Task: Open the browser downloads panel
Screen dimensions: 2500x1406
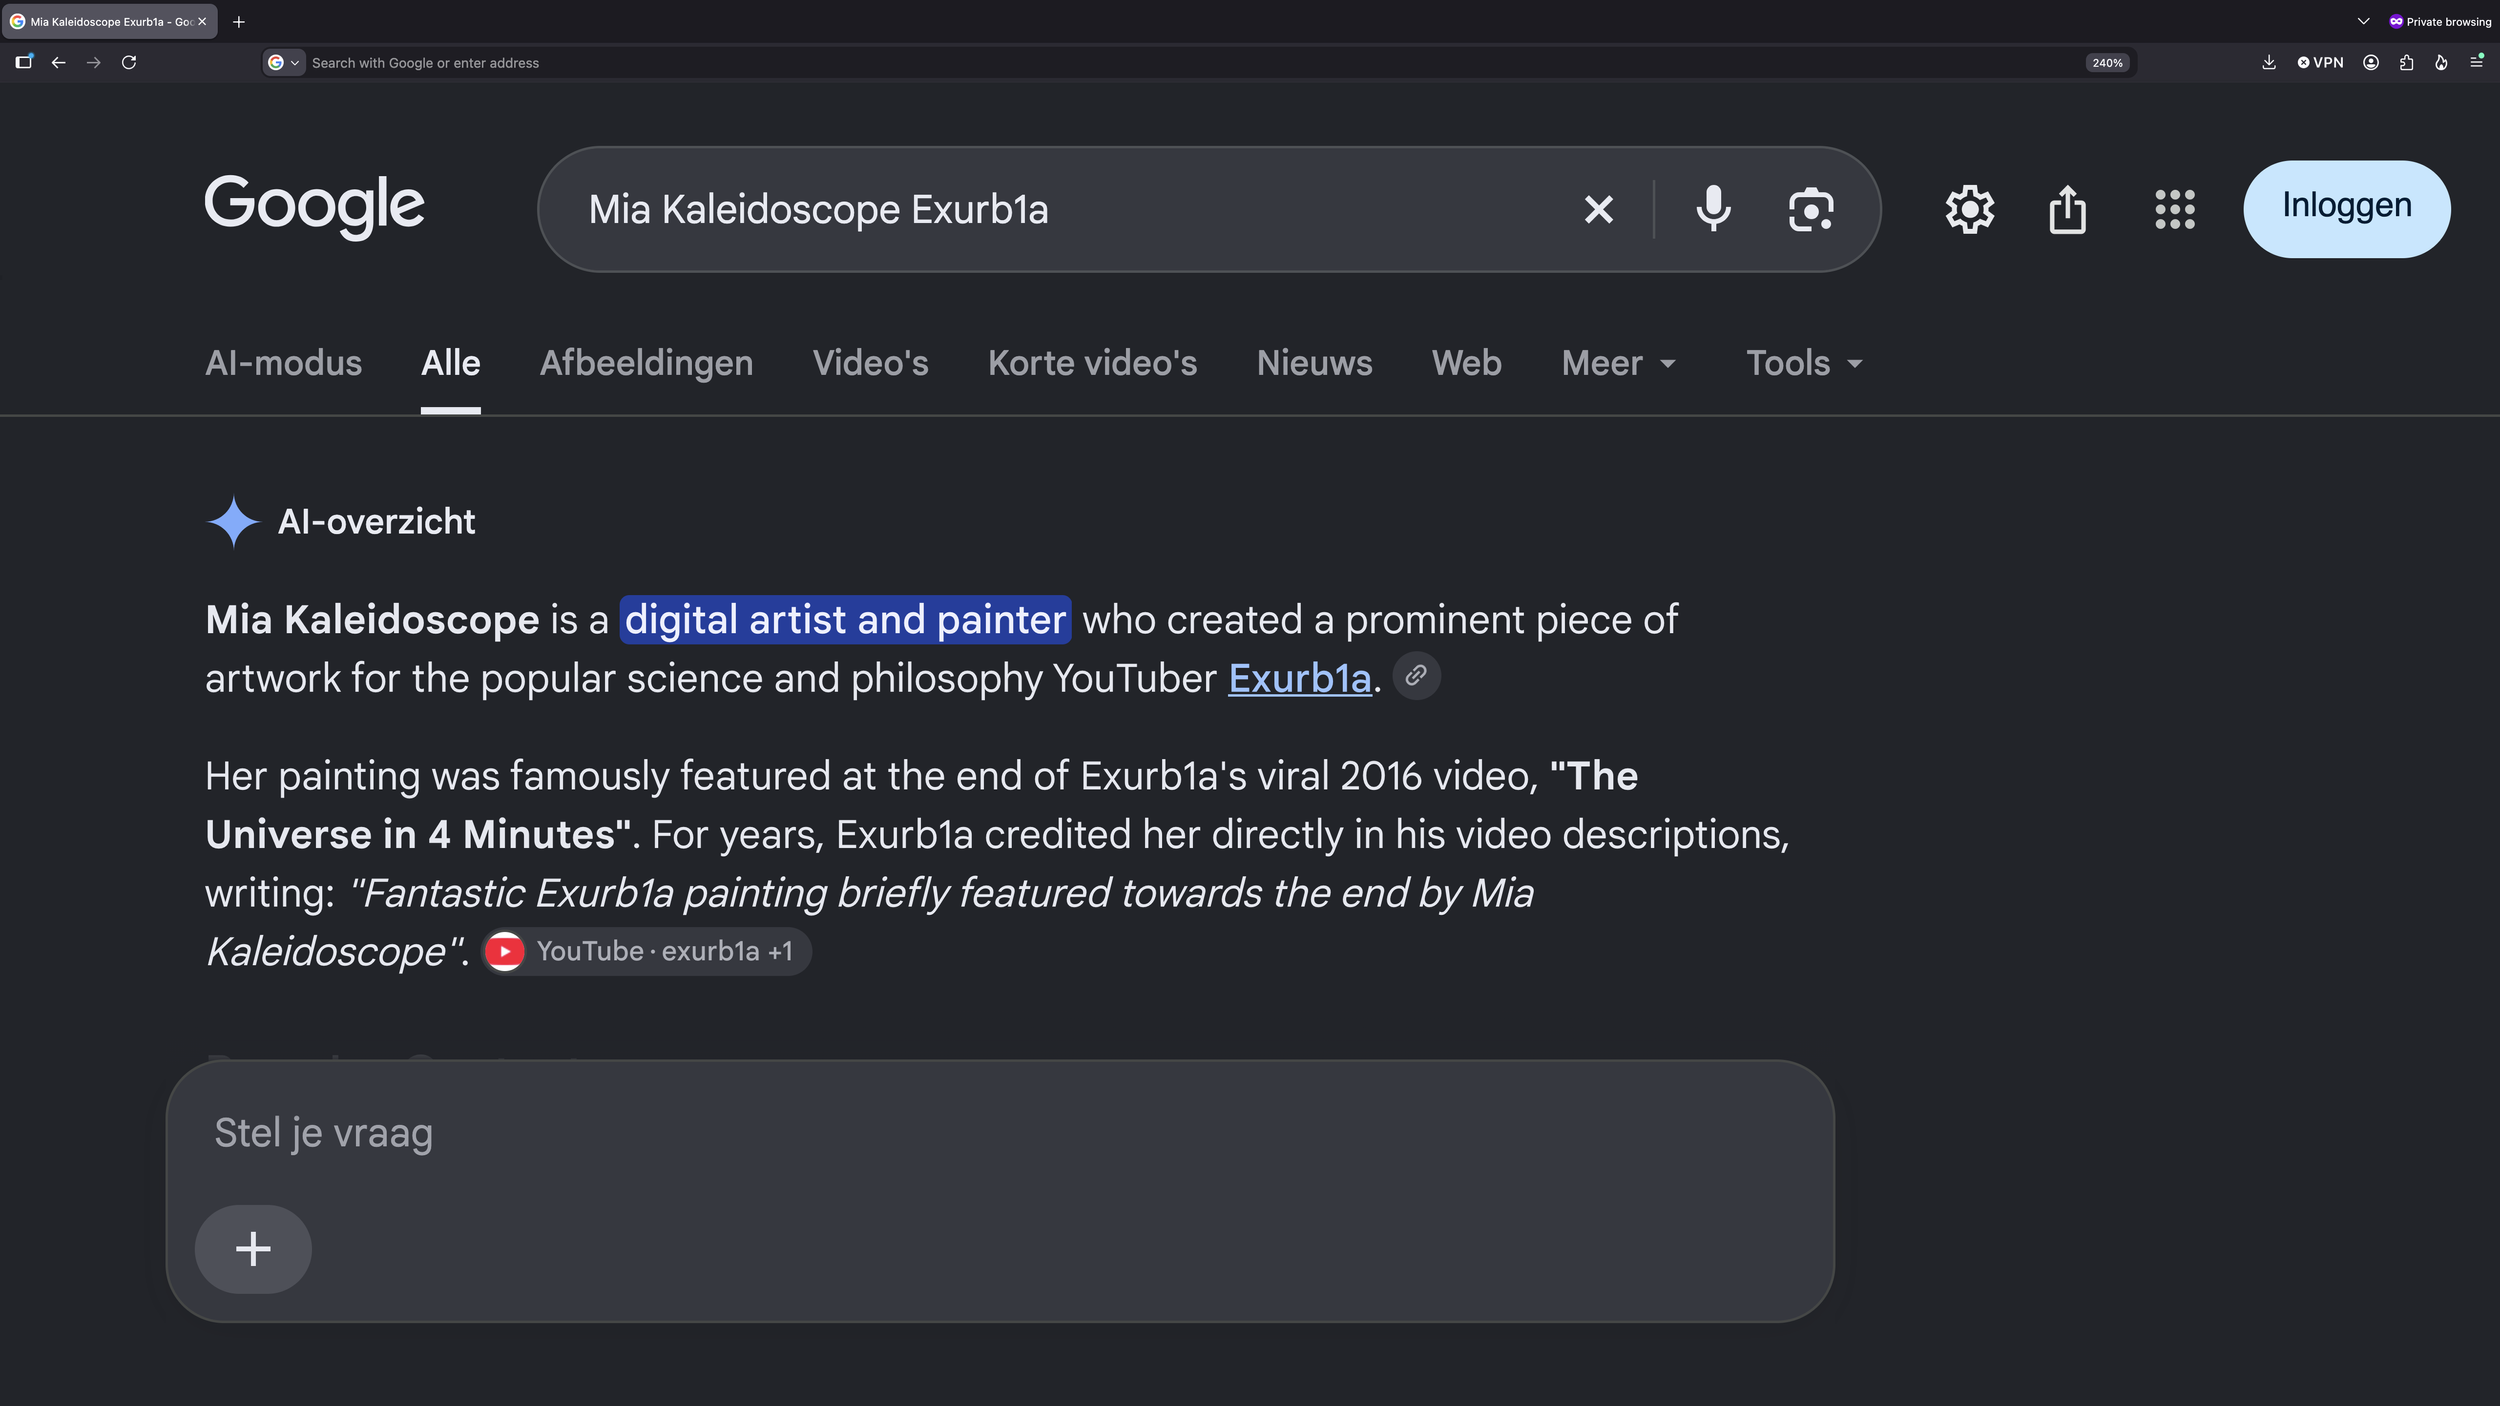Action: [x=2269, y=62]
